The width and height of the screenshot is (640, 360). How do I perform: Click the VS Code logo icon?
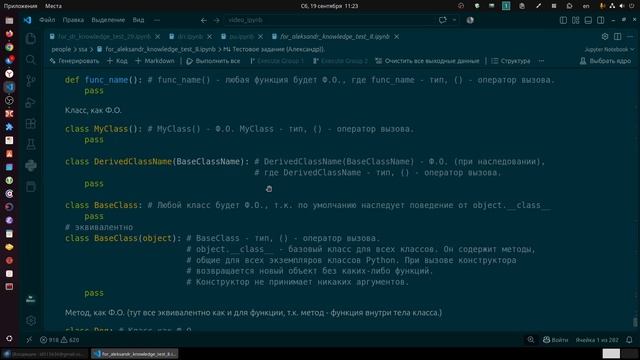point(27,20)
